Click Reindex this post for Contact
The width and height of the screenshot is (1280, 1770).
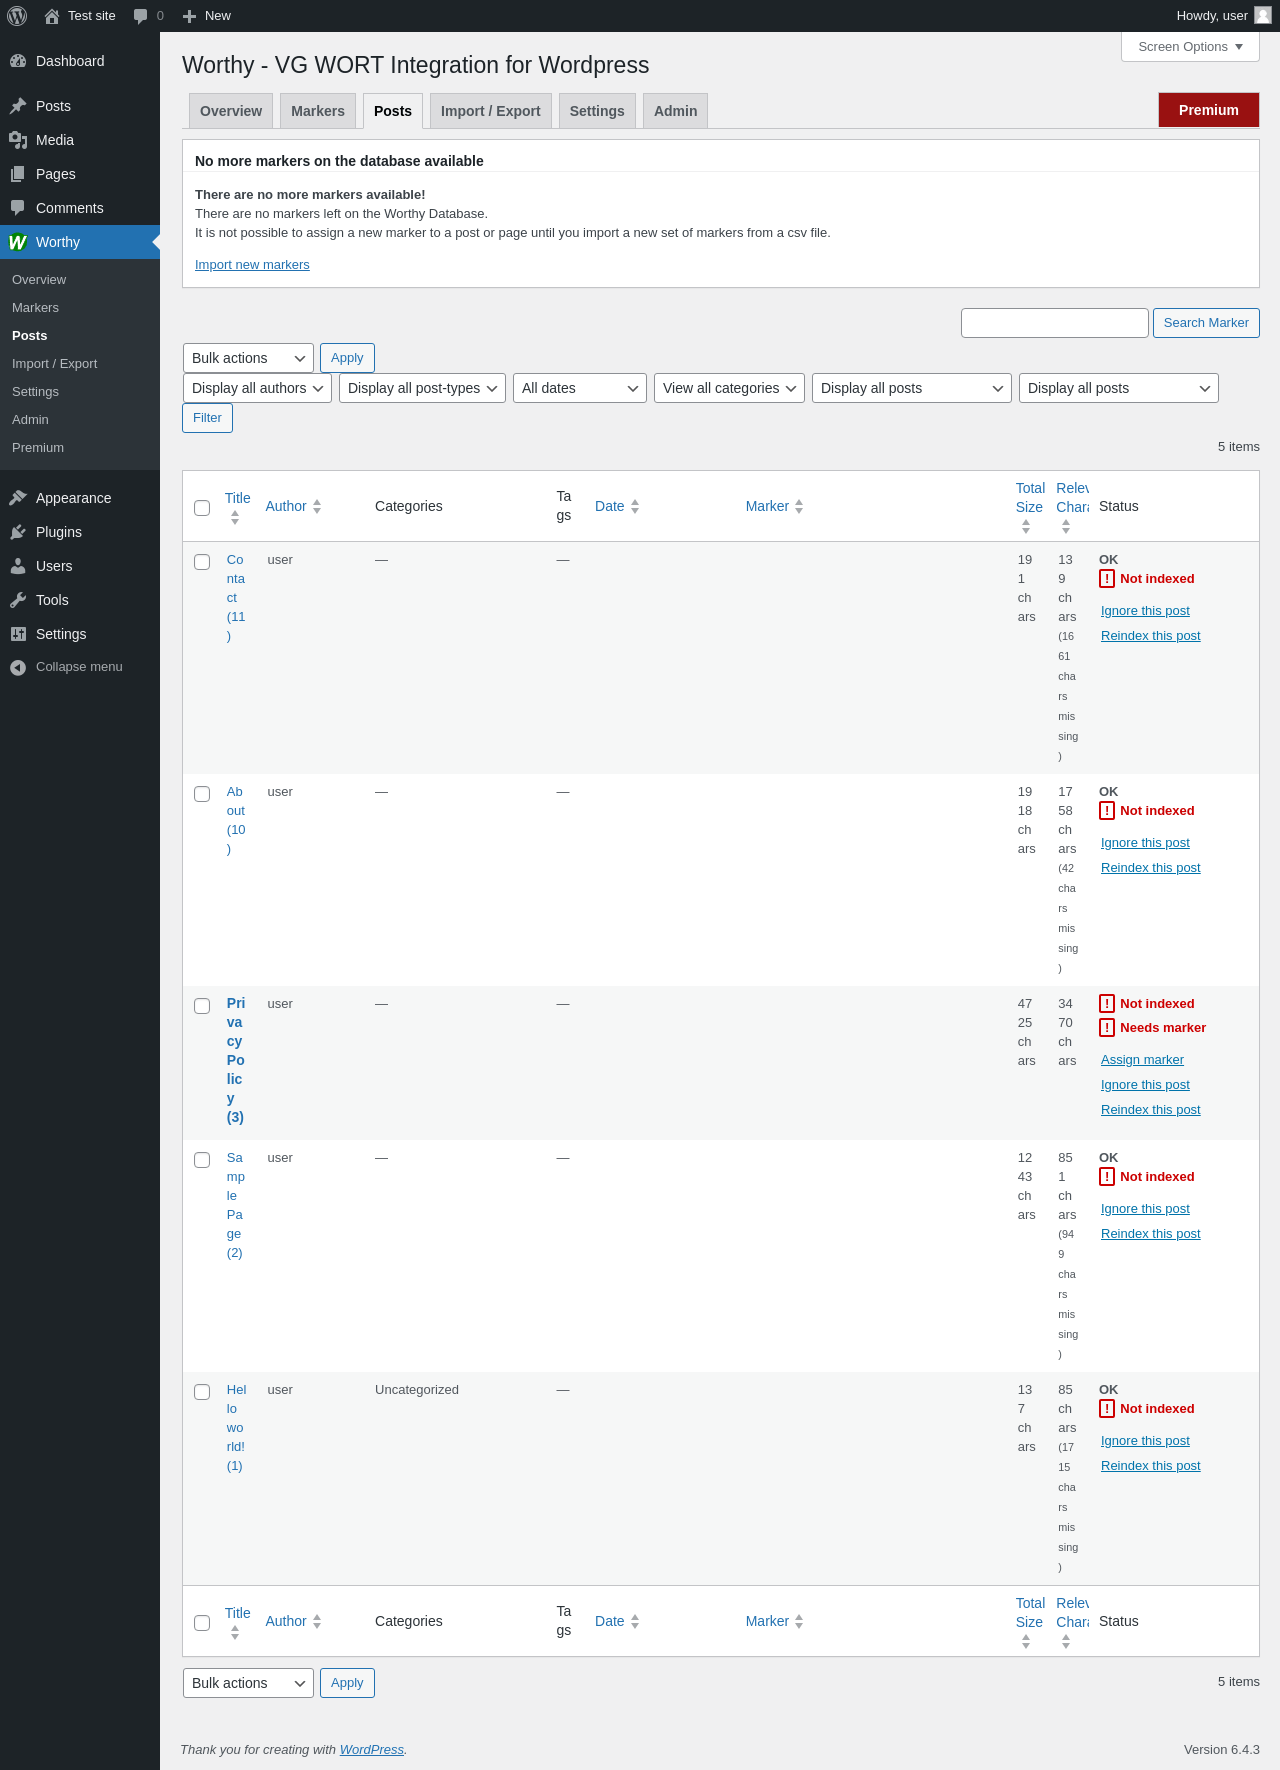pyautogui.click(x=1151, y=636)
